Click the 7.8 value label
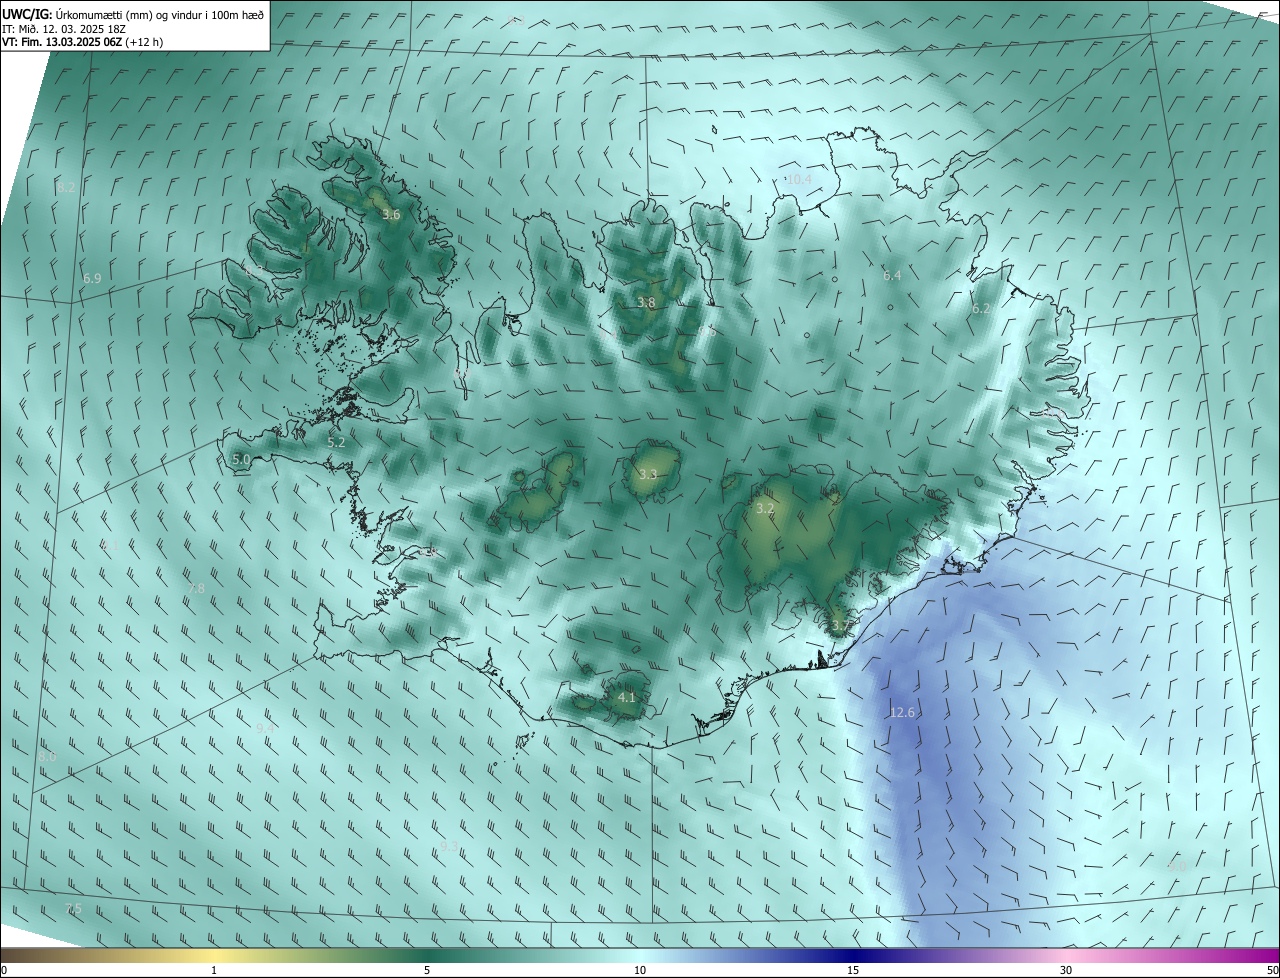1280x978 pixels. [x=196, y=589]
